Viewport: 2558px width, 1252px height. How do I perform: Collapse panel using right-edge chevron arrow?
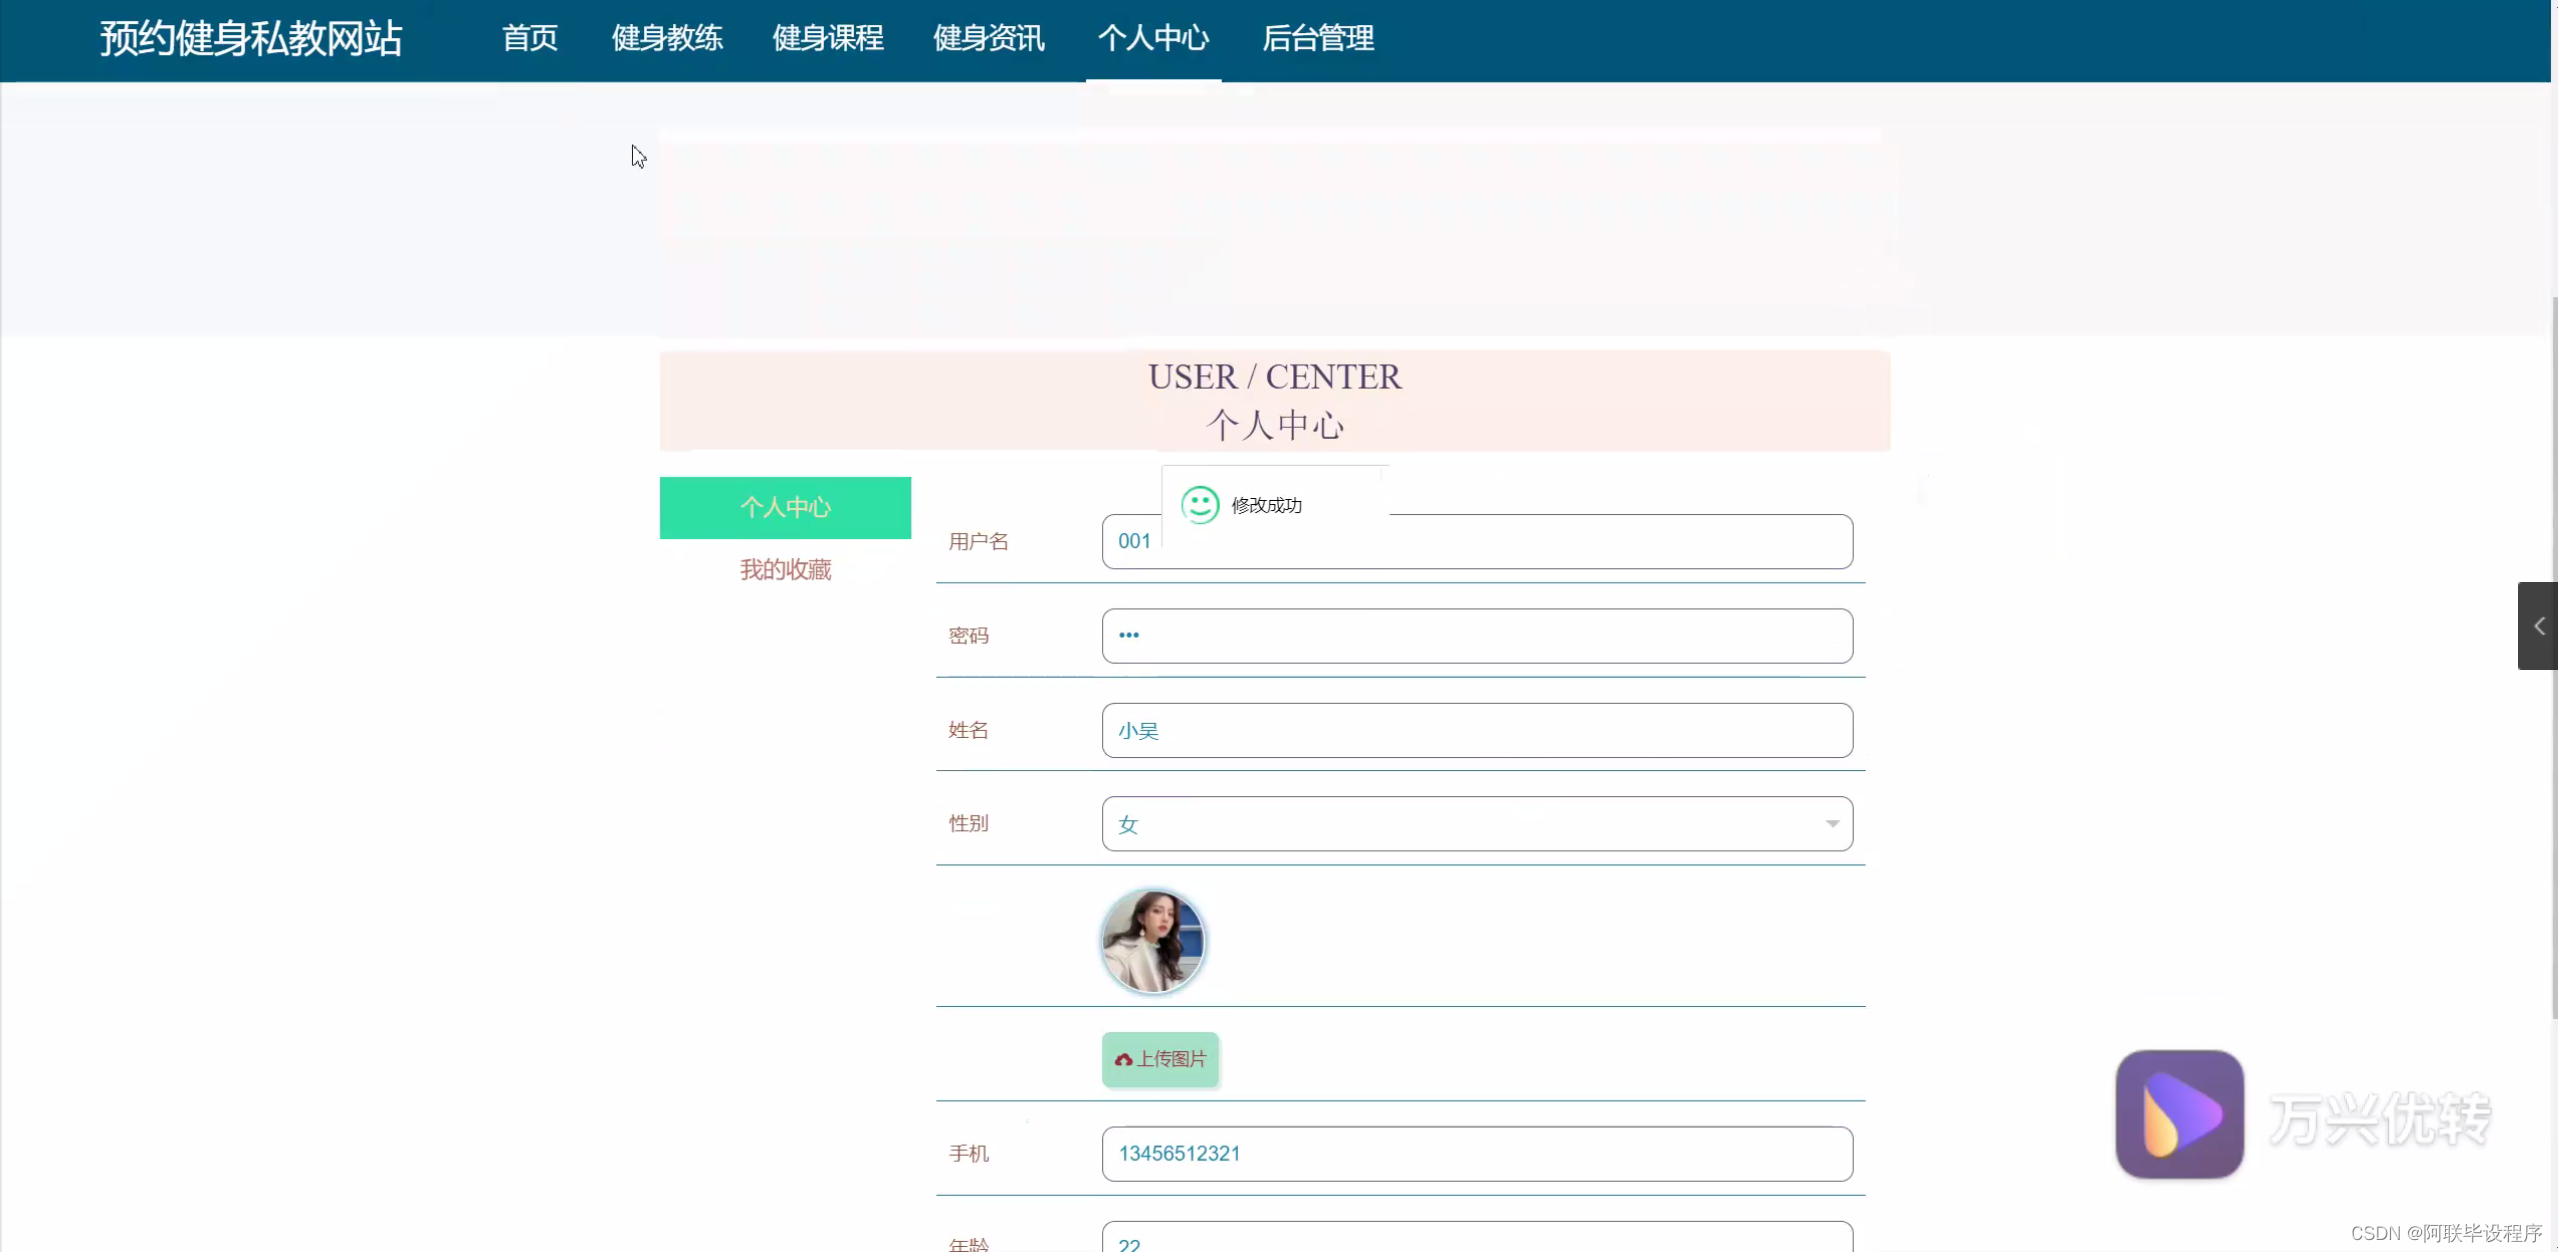click(2538, 625)
